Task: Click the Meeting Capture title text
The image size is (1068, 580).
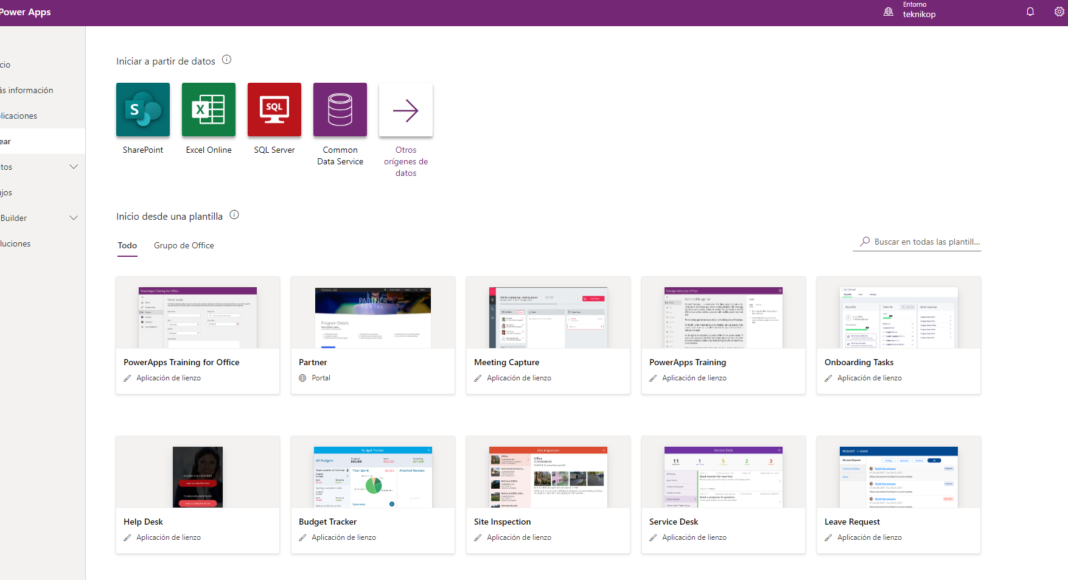Action: [x=507, y=362]
